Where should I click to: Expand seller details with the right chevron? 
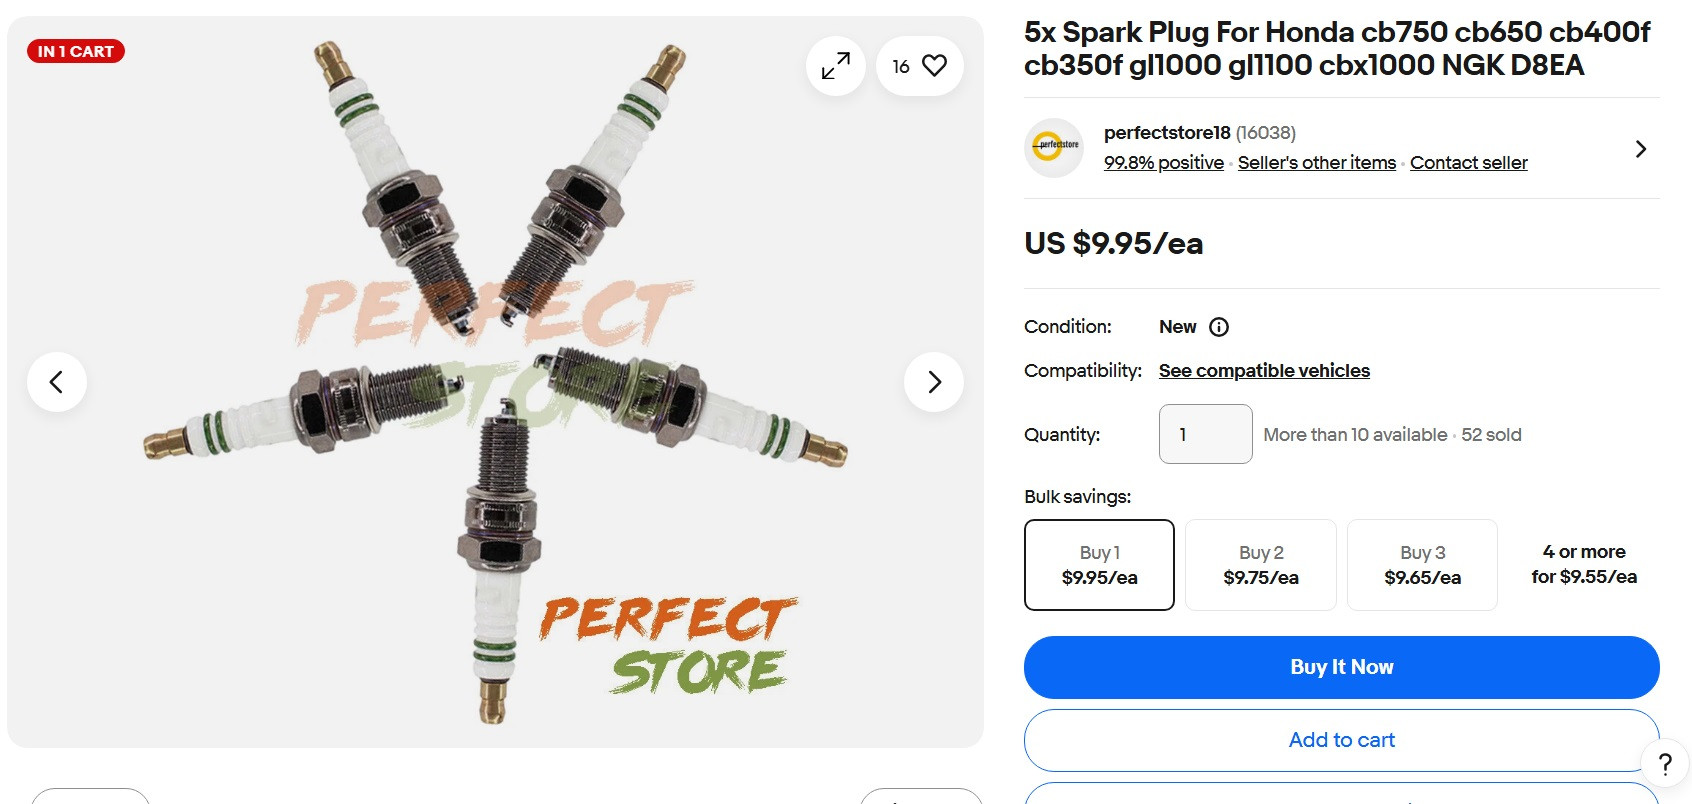click(1641, 148)
